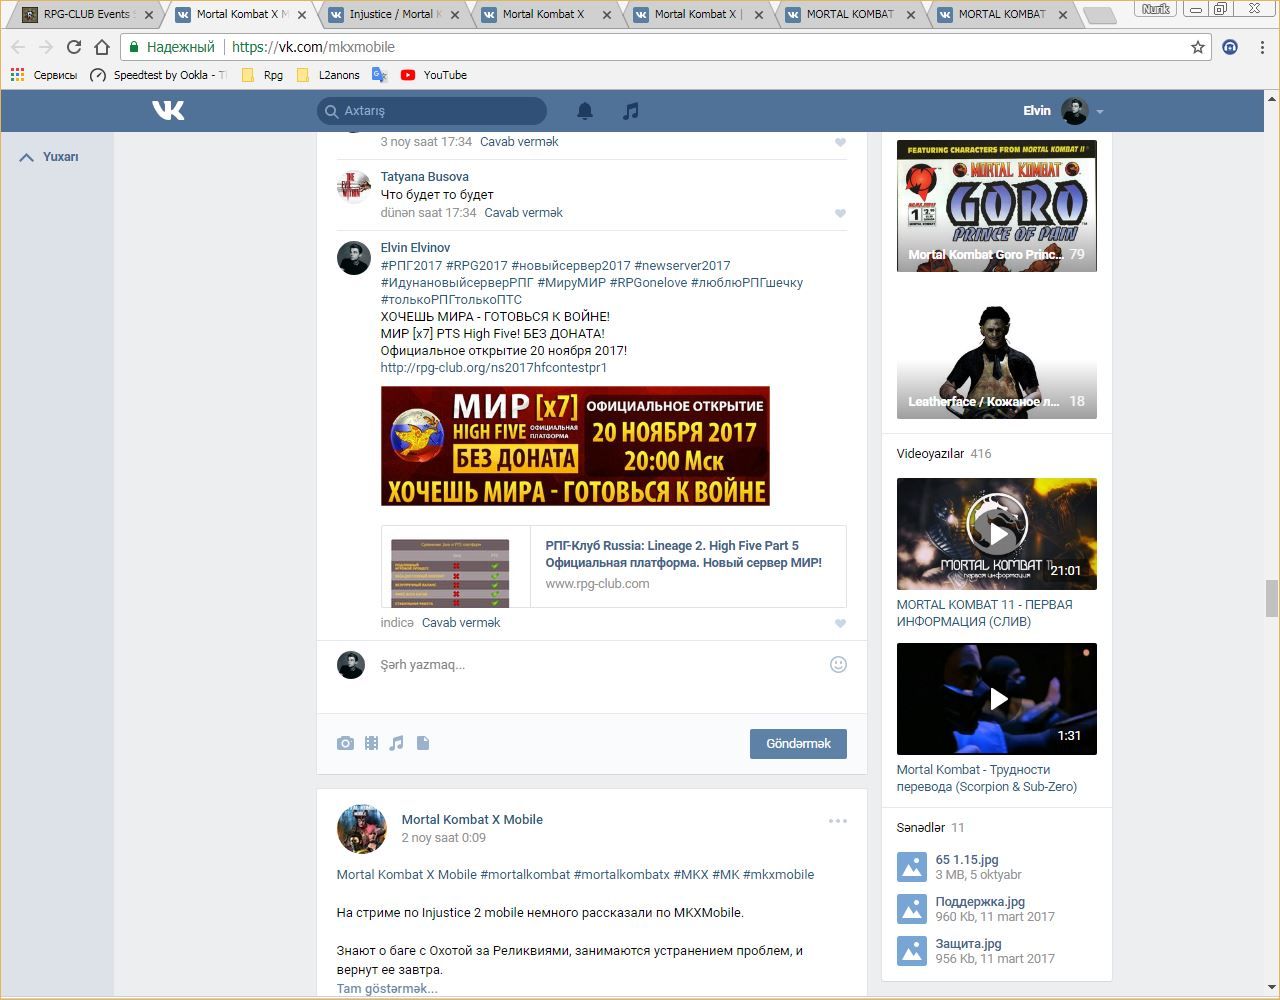
Task: Open the Сервисы apps shortcut
Action: (44, 75)
